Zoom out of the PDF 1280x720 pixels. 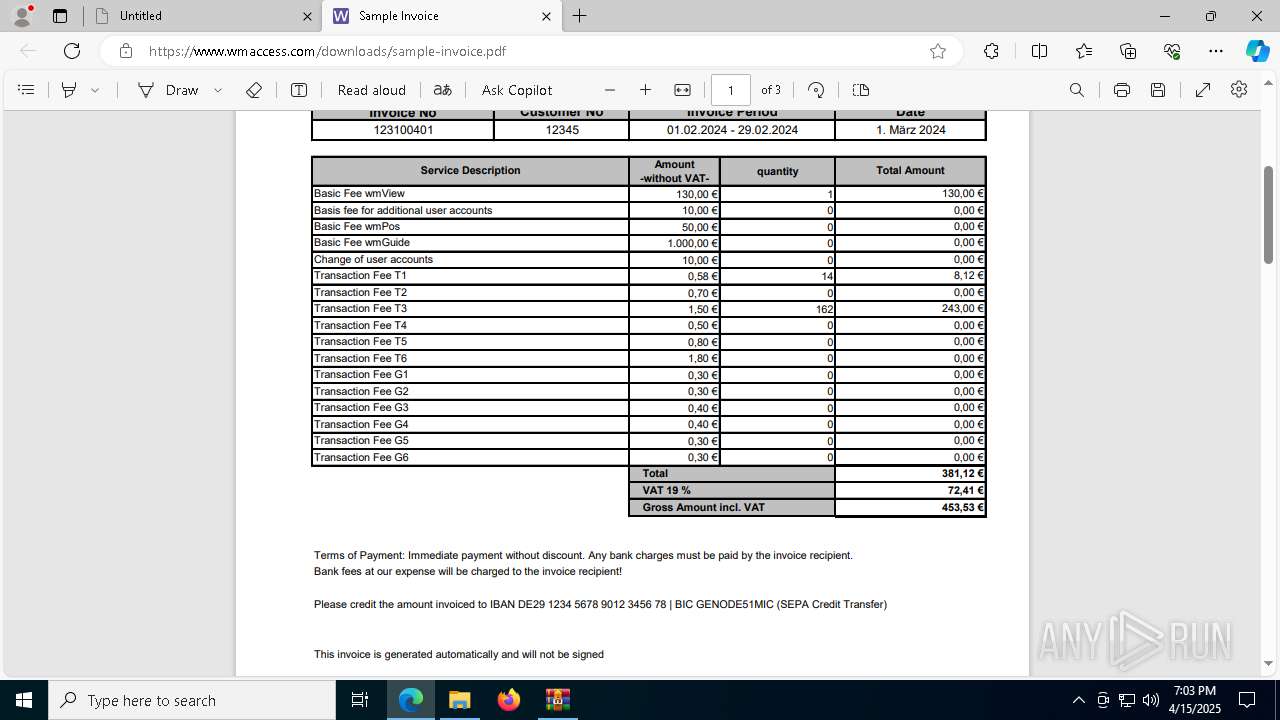(x=610, y=90)
